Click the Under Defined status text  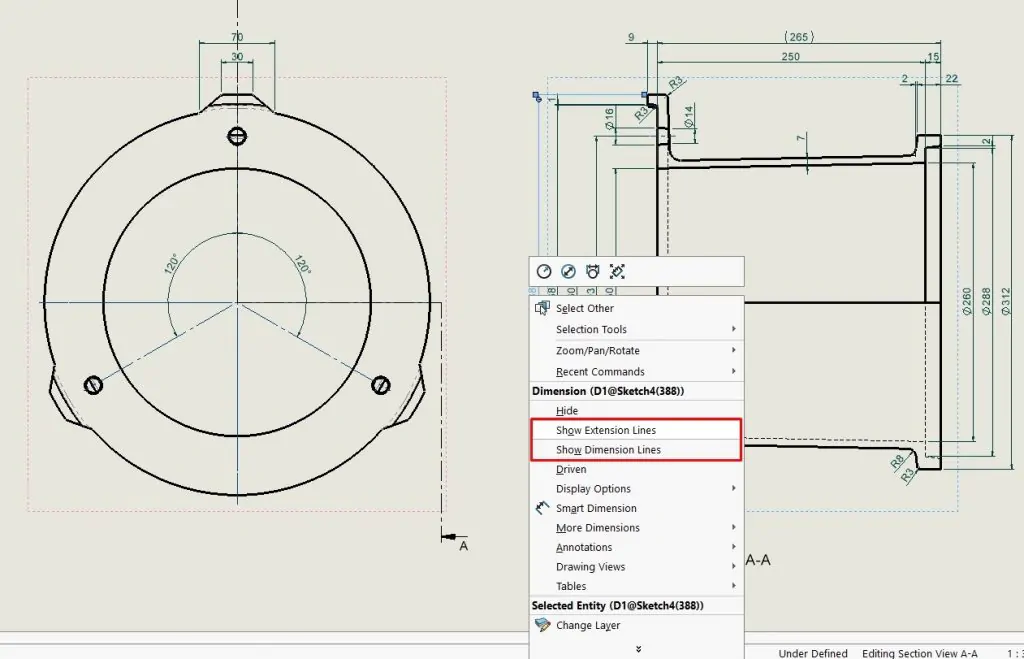pos(813,653)
